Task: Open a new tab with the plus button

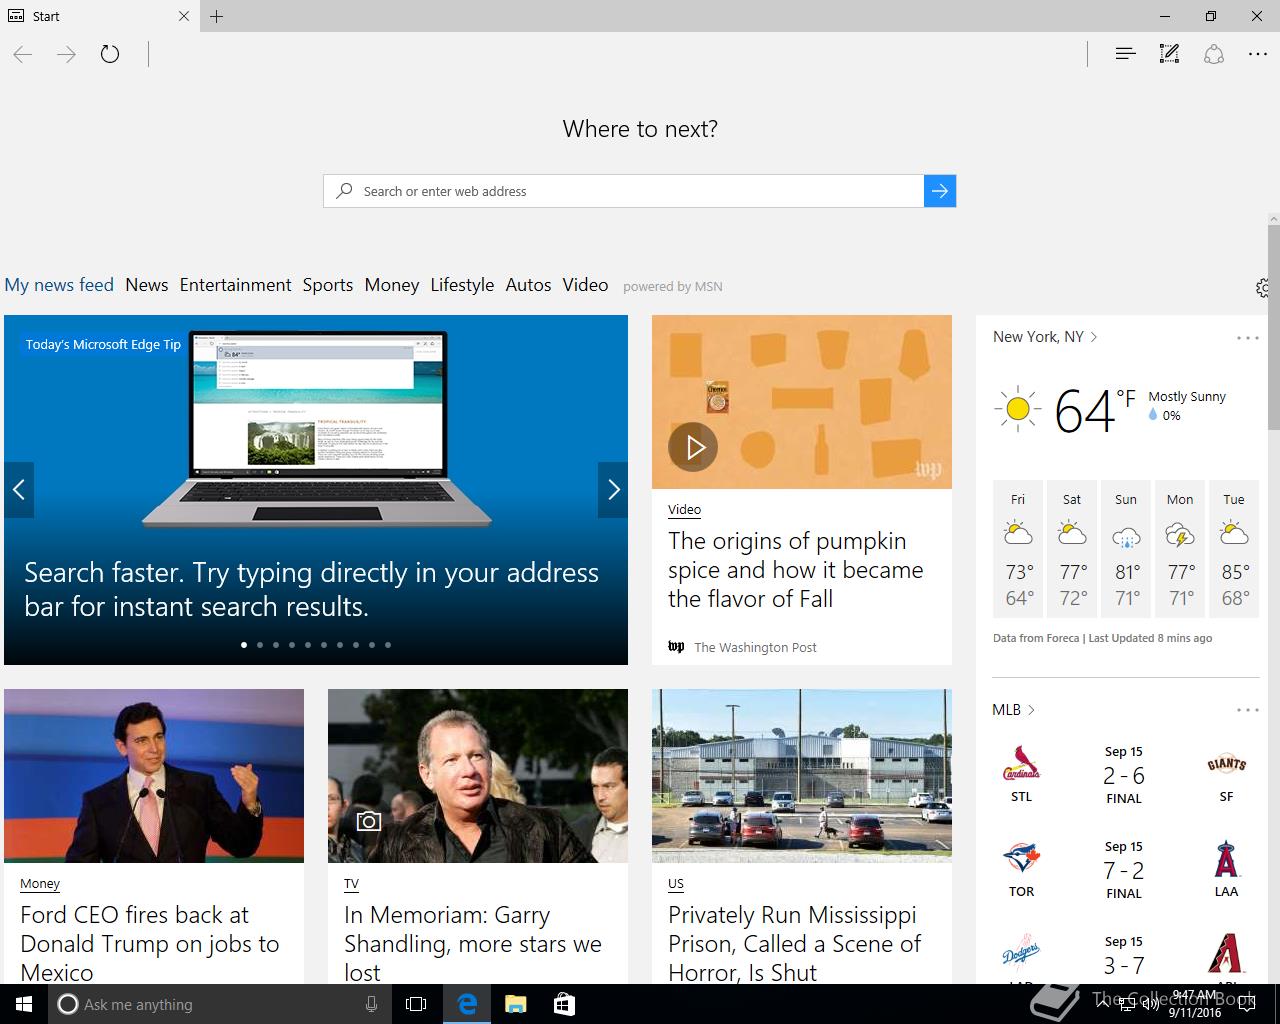Action: click(x=217, y=16)
